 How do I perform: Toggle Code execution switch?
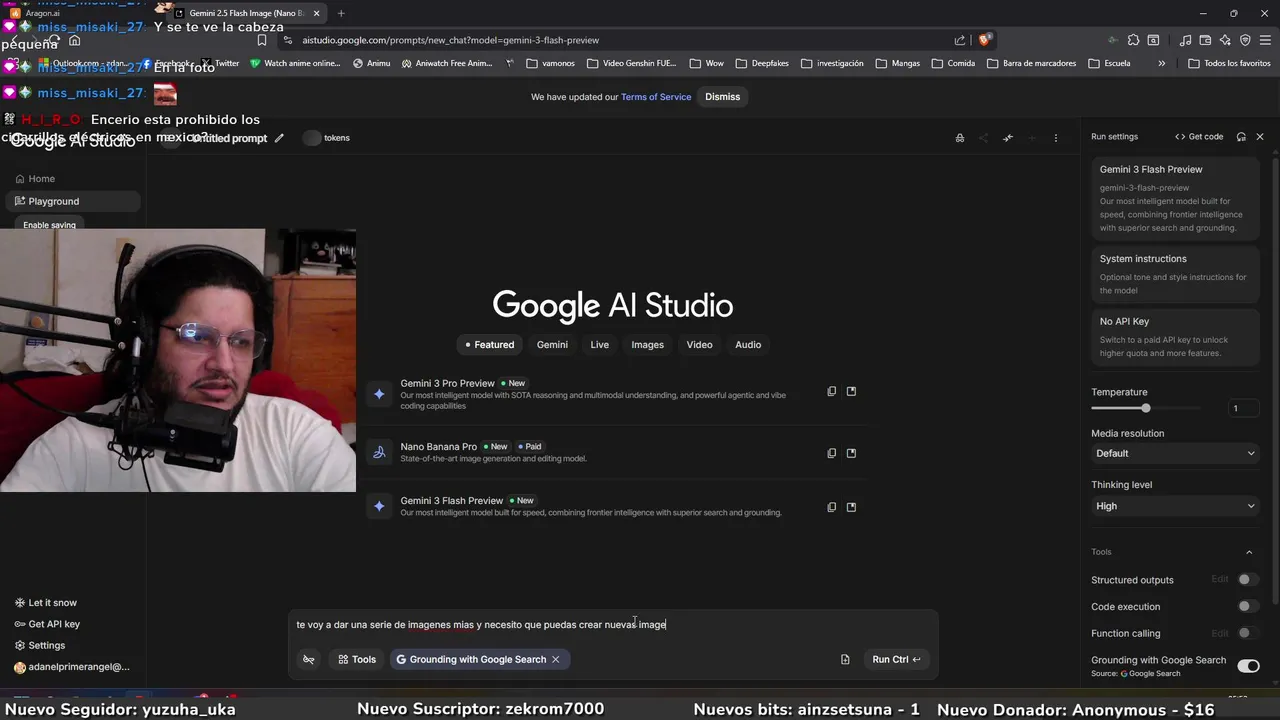1247,606
